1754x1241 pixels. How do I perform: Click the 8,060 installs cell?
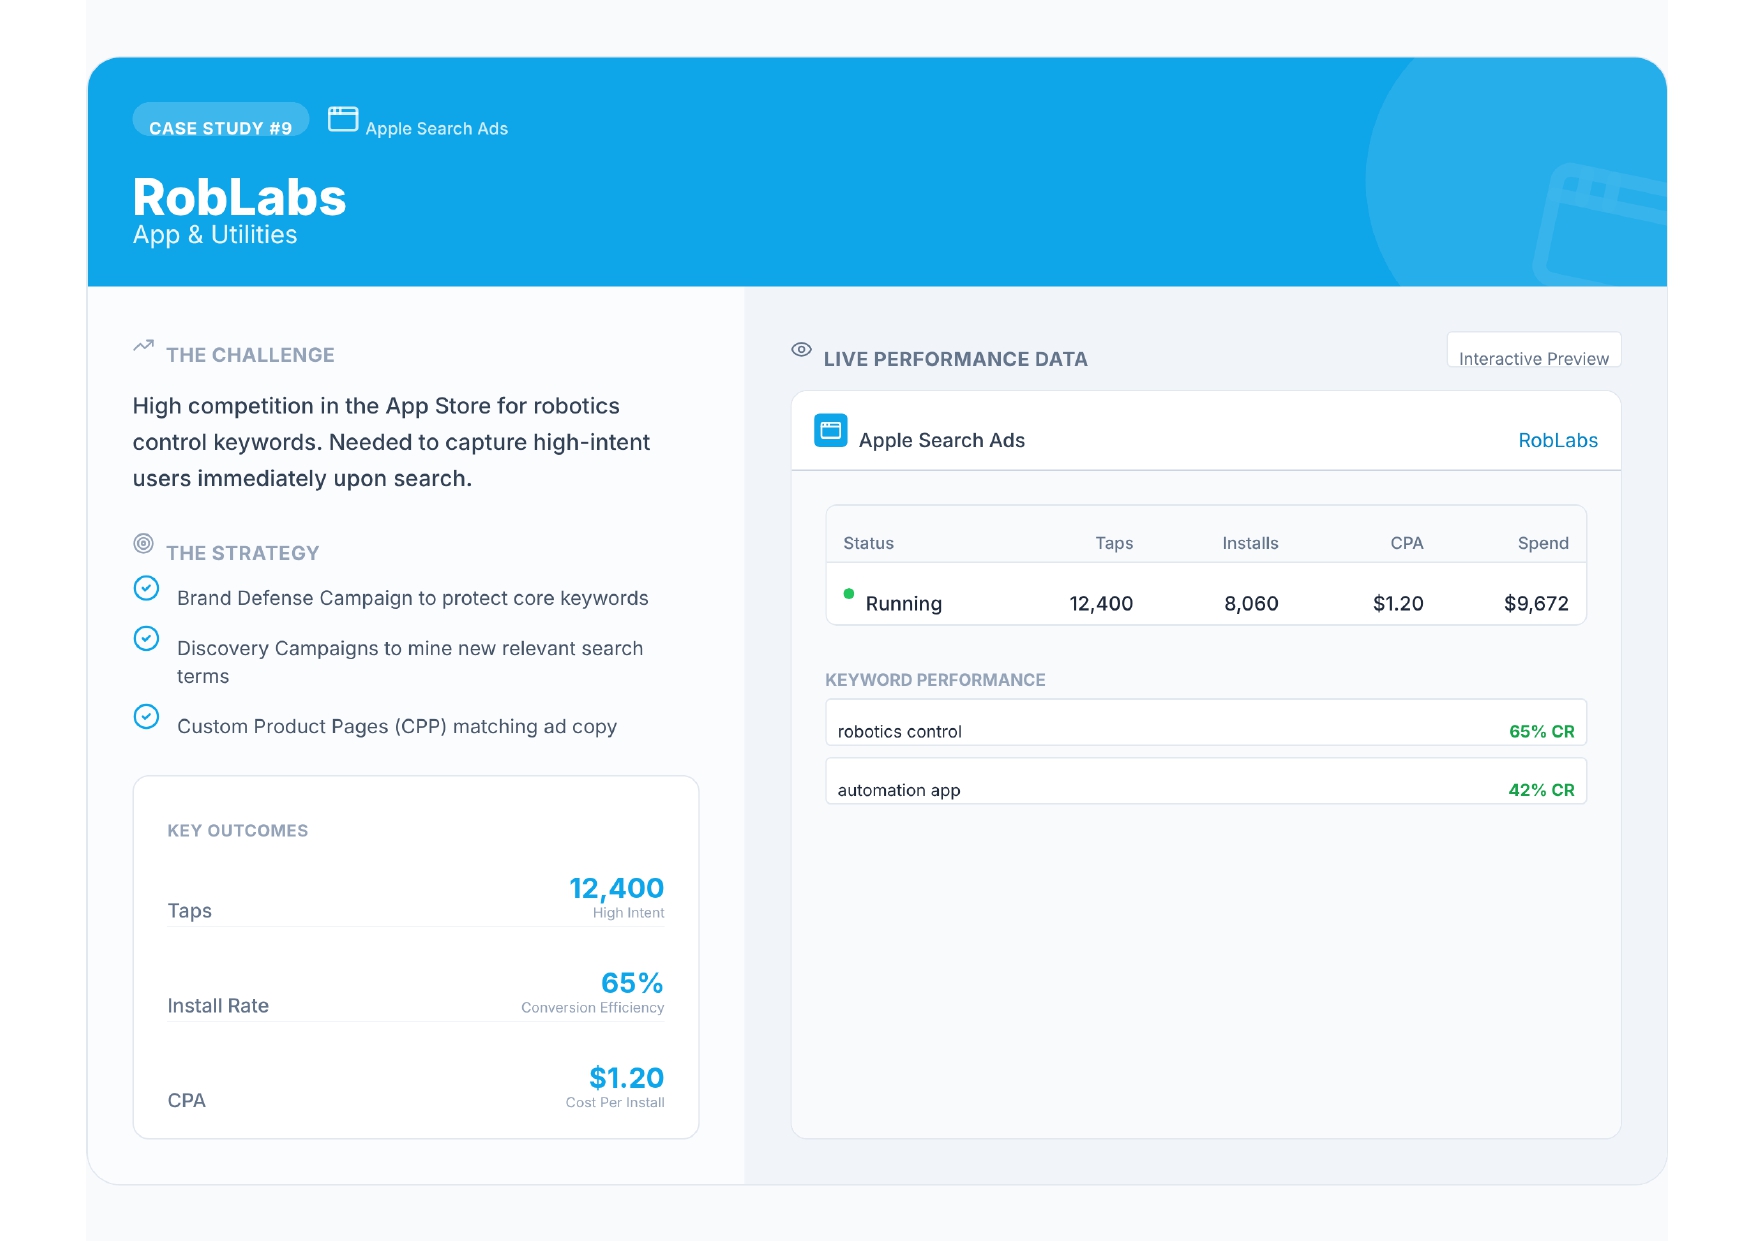tap(1251, 603)
